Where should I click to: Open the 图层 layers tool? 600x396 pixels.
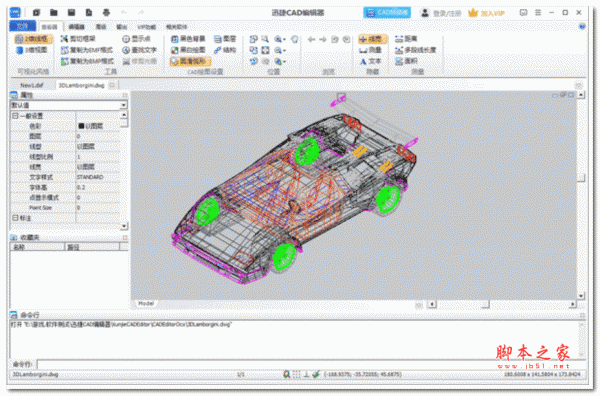(225, 39)
